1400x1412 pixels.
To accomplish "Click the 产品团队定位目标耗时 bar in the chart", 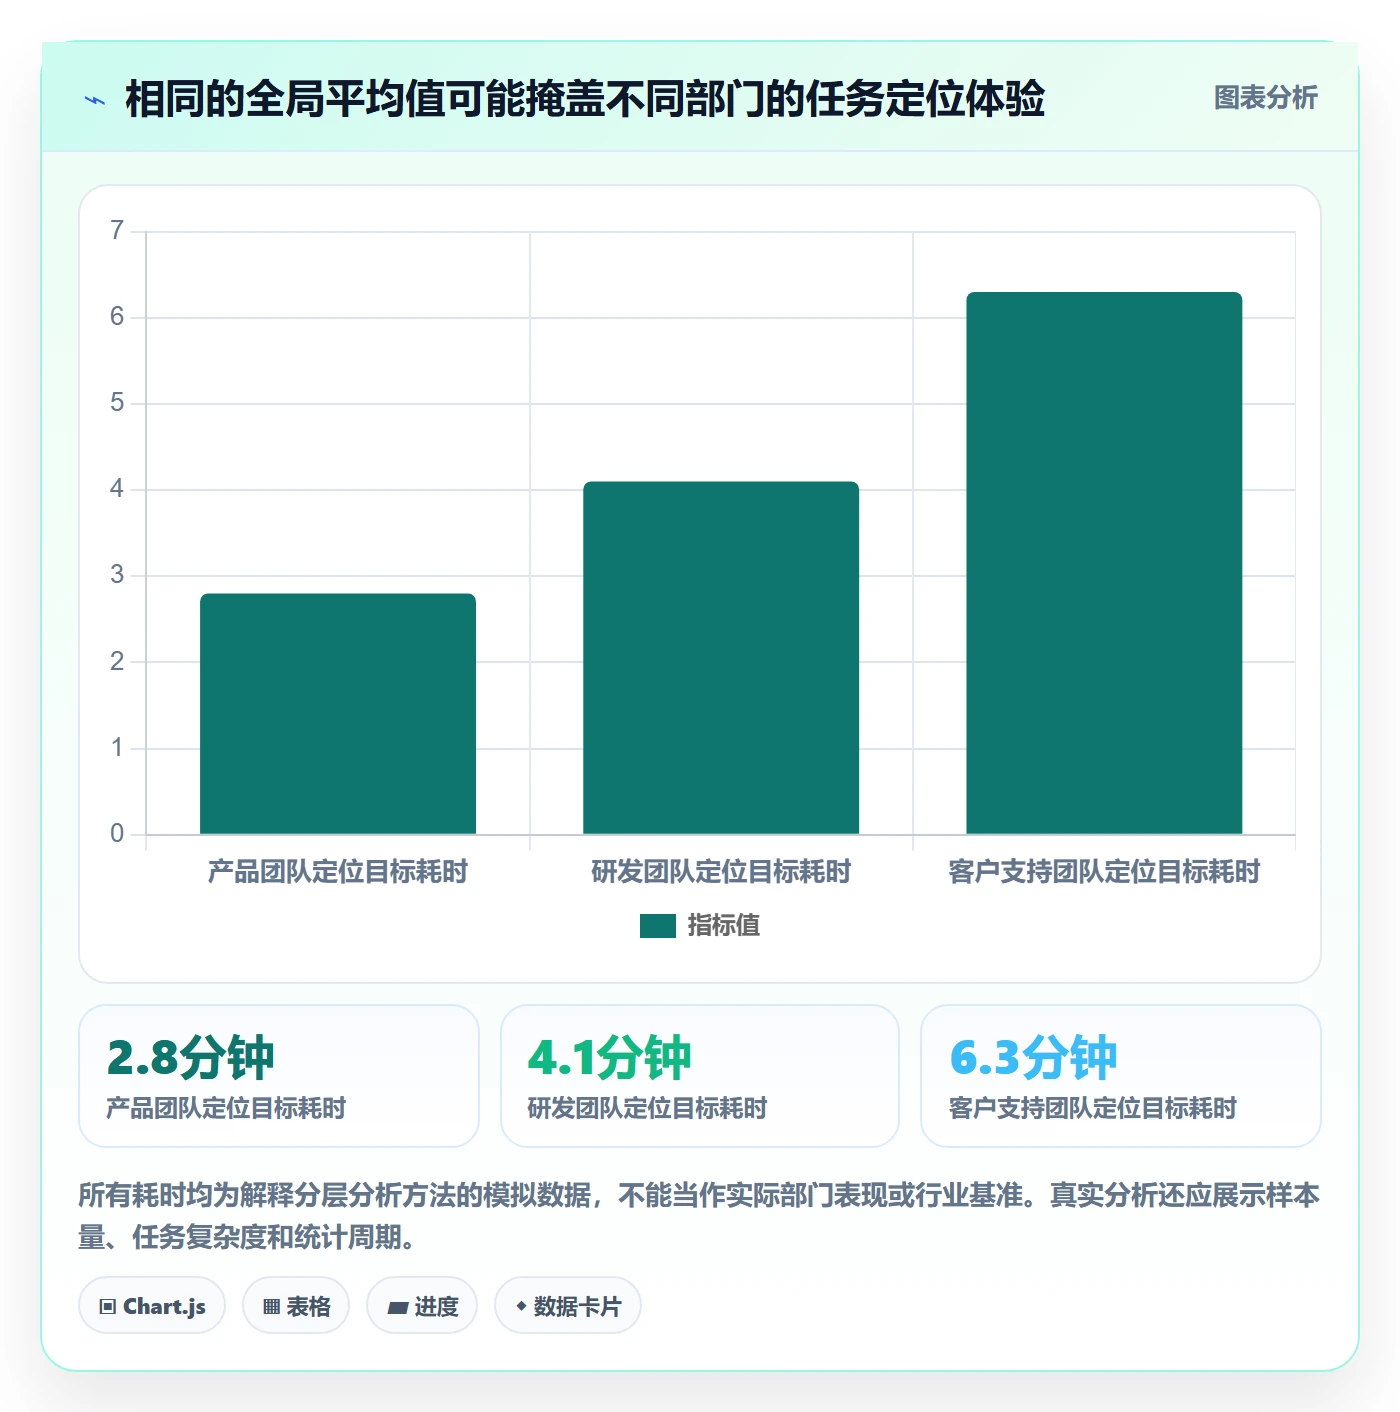I will pyautogui.click(x=338, y=714).
